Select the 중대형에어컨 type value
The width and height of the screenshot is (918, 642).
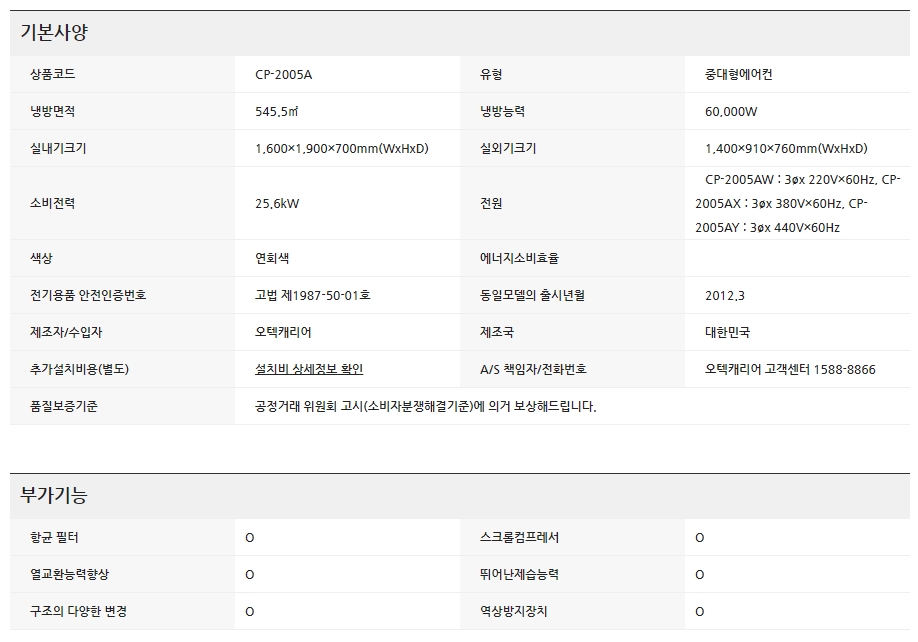pyautogui.click(x=738, y=75)
